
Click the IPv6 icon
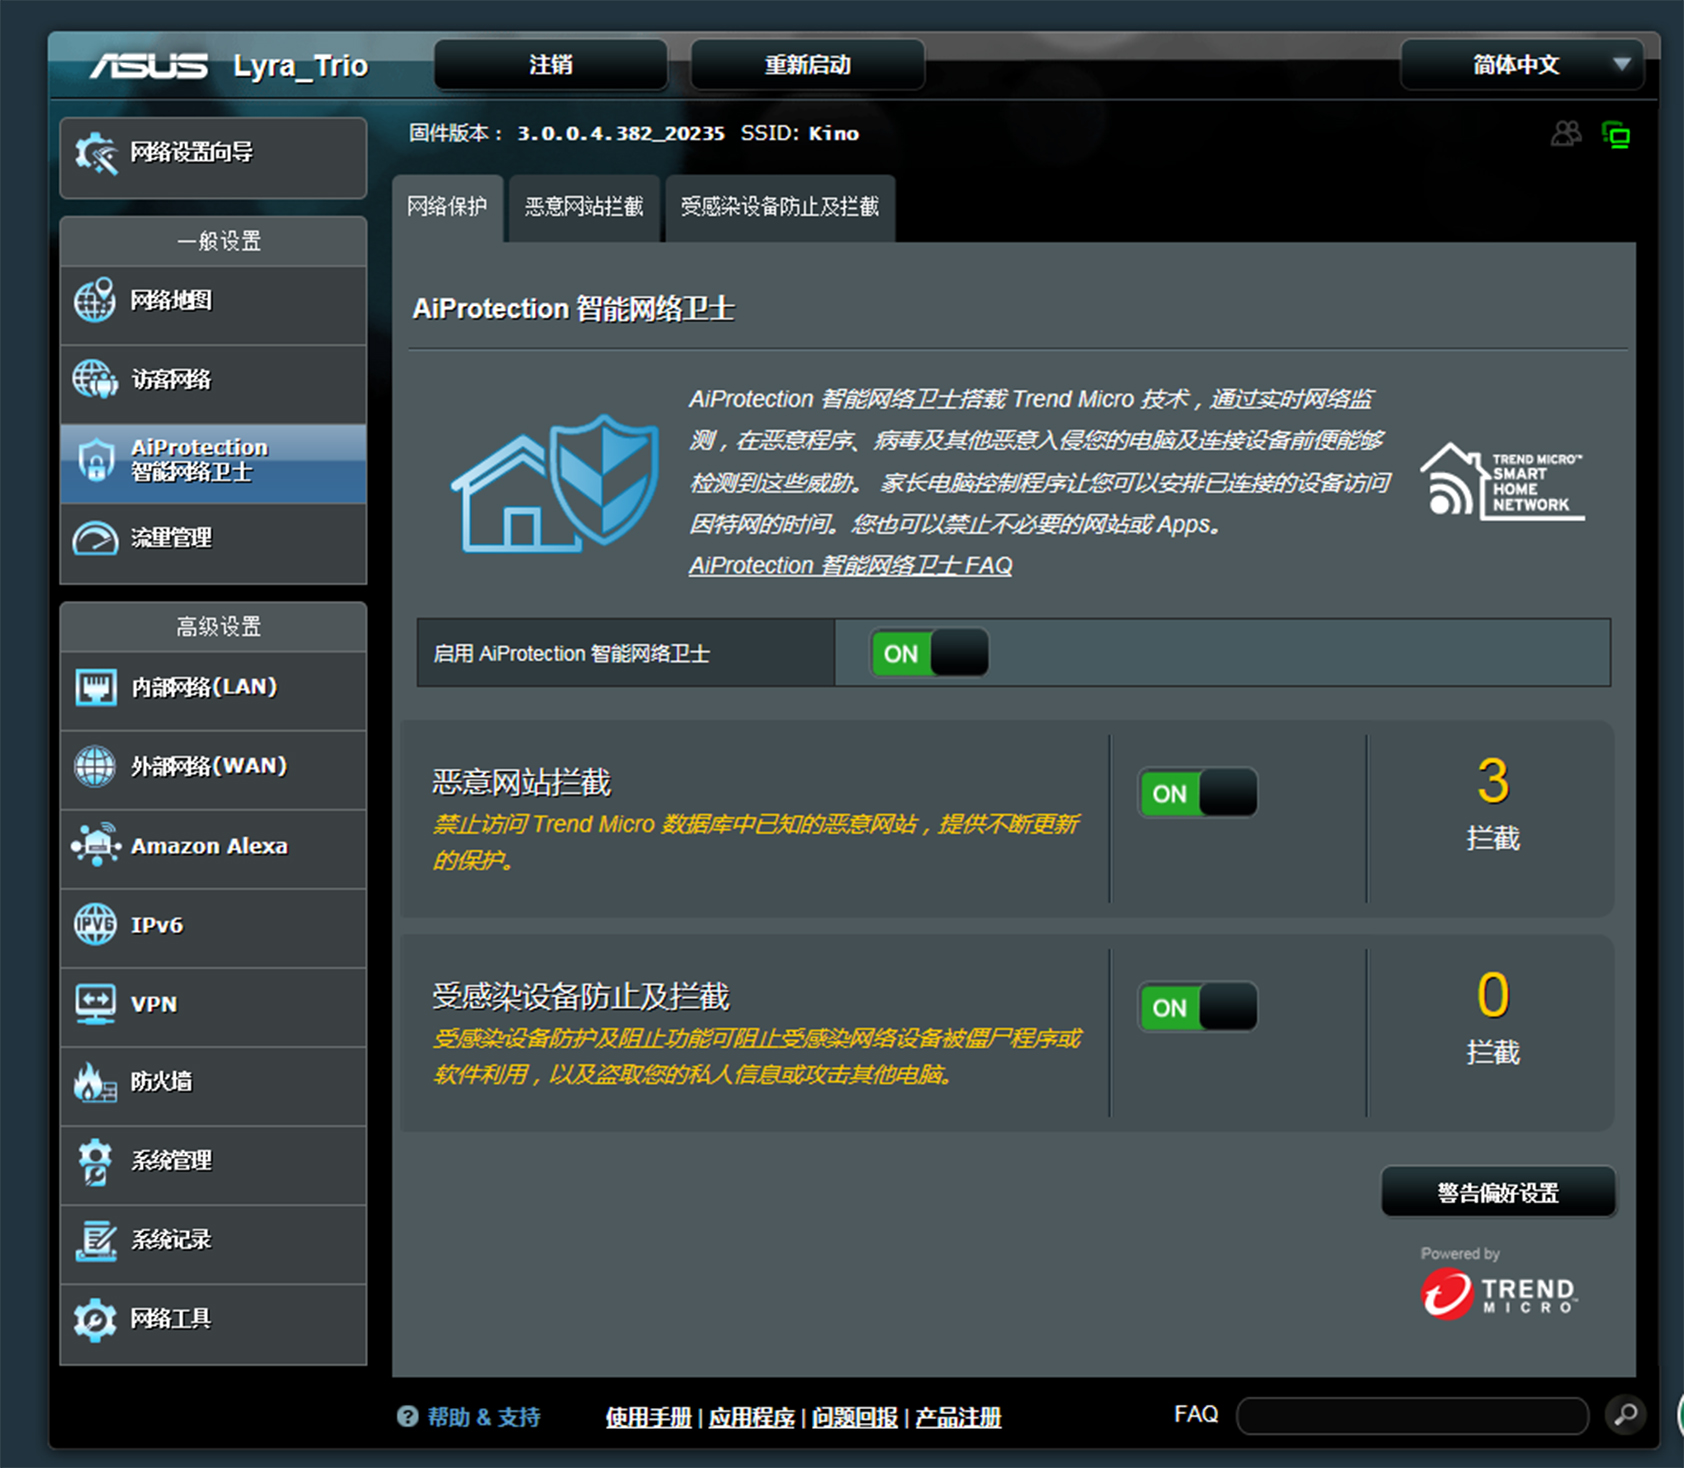[95, 924]
